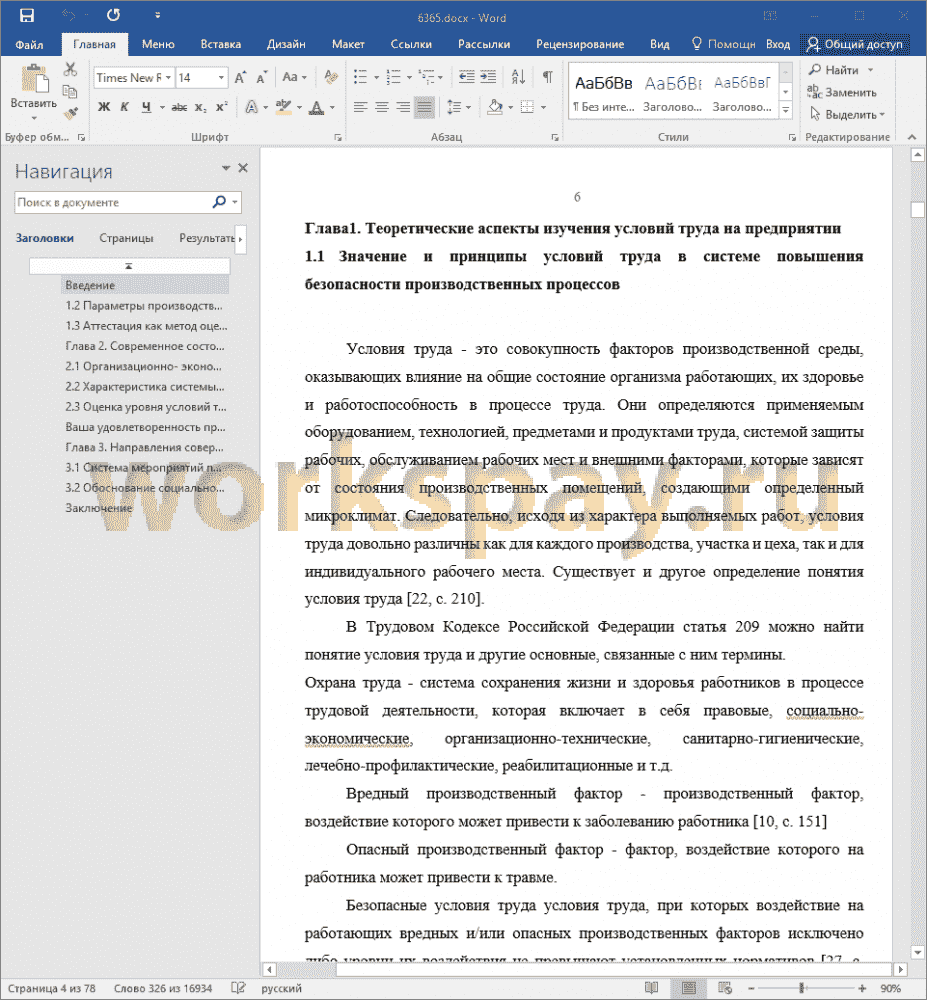Collapse the ribbon with the chevron
927x1000 pixels.
coord(912,136)
